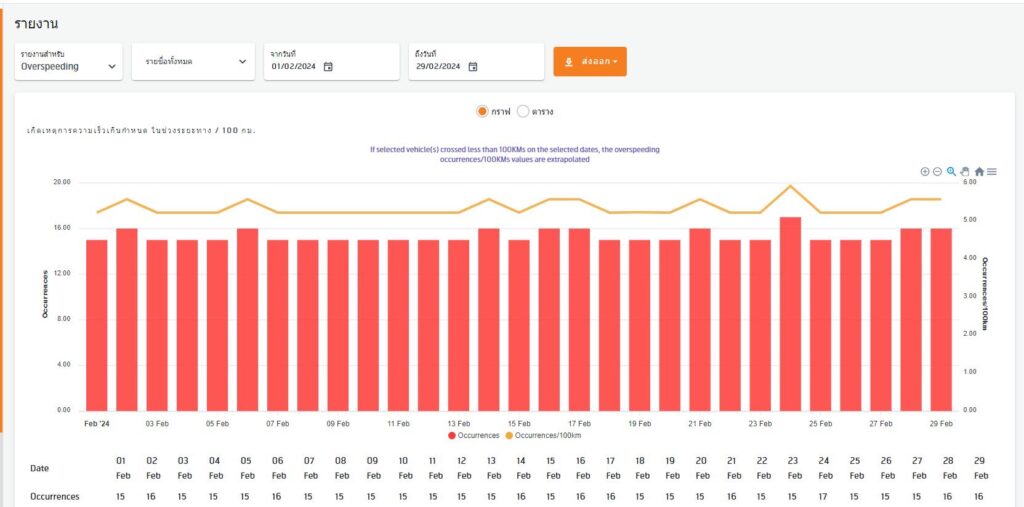
Task: Reset chart zoom with home icon
Action: coord(979,172)
